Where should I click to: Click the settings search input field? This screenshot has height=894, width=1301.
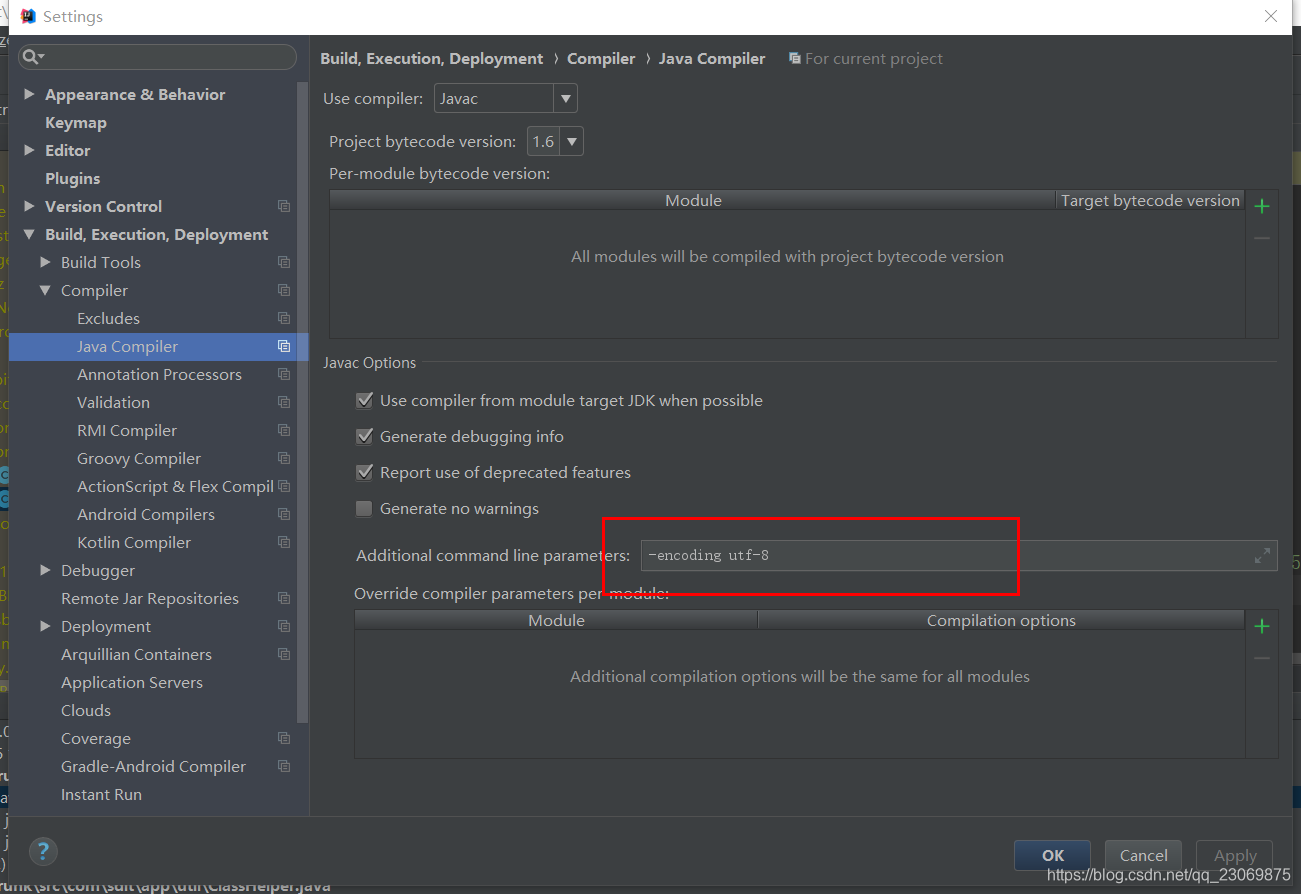tap(157, 57)
